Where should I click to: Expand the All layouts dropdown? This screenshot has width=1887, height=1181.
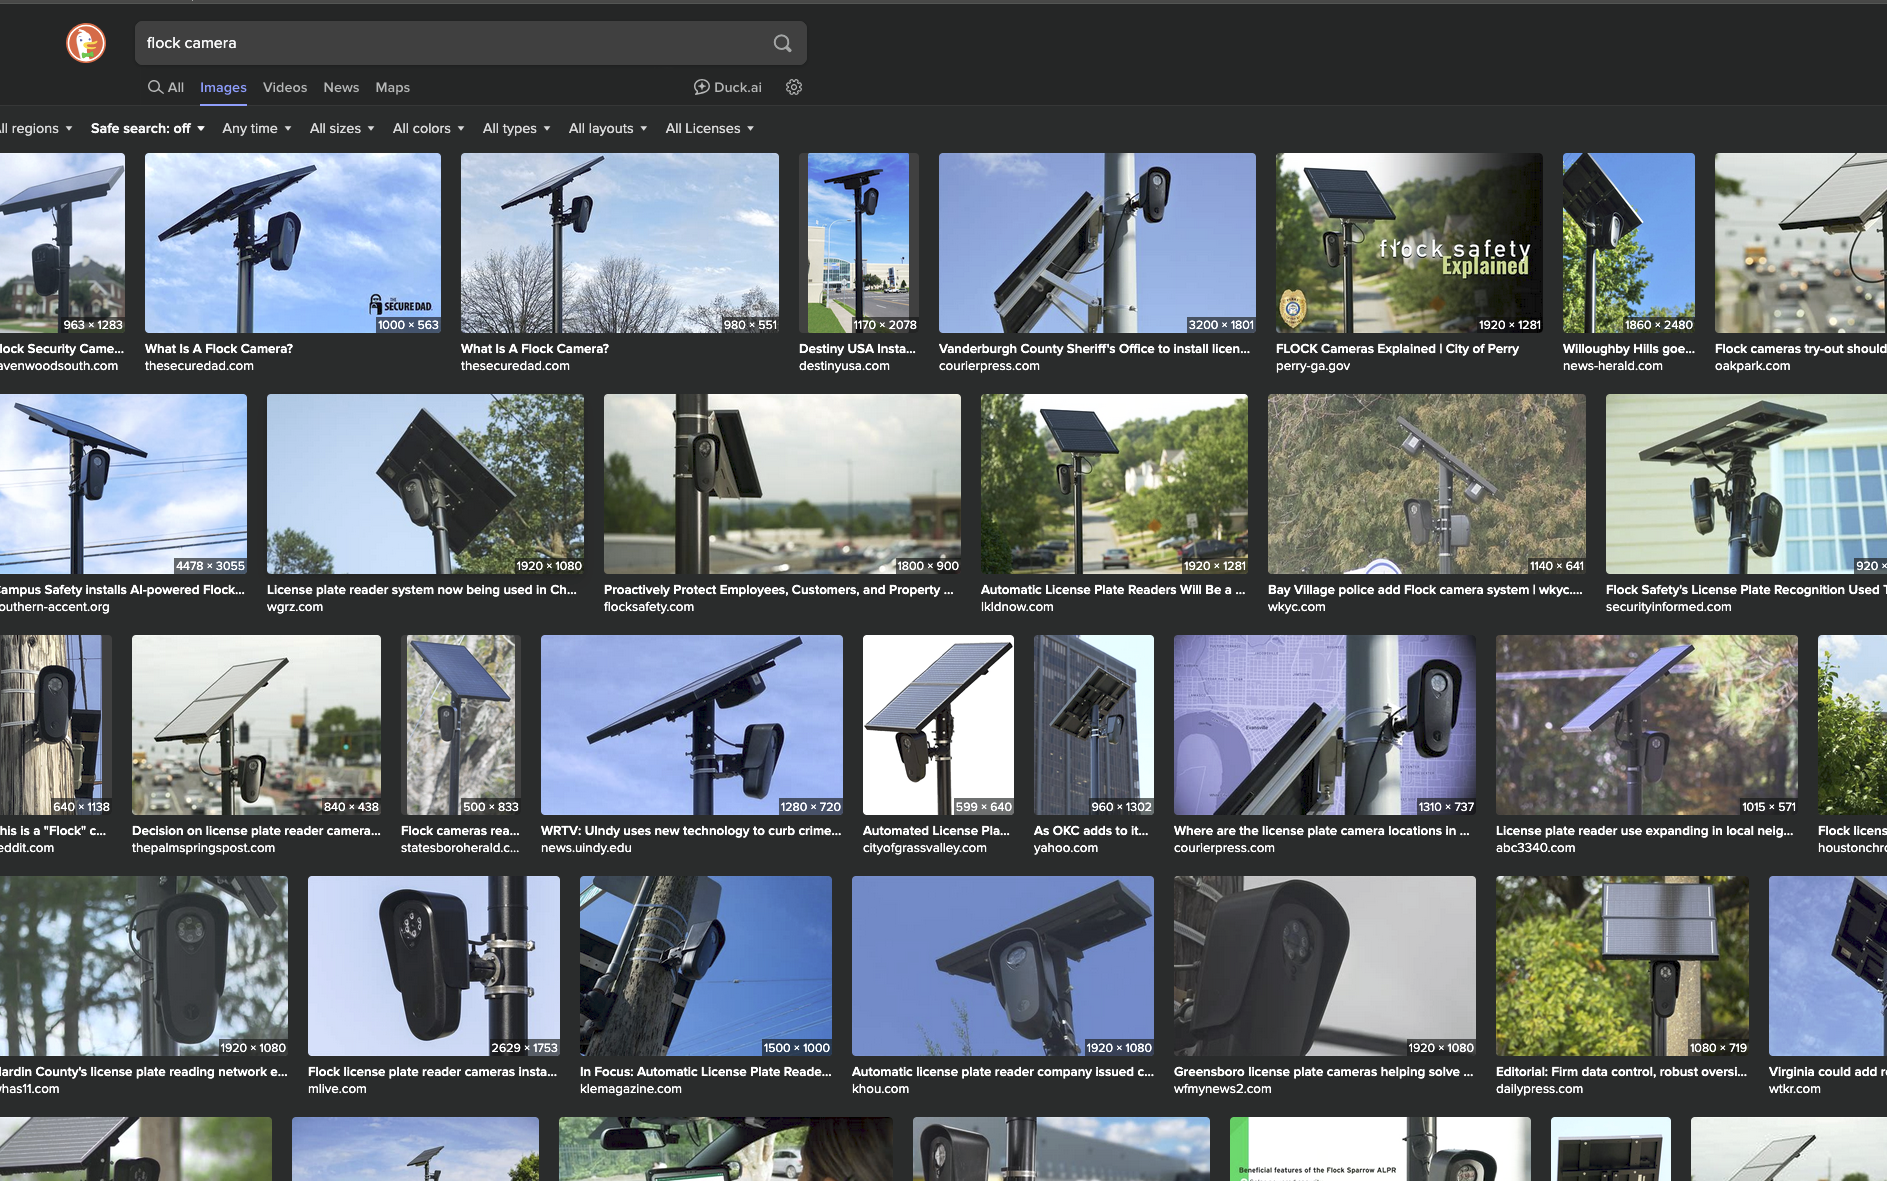pyautogui.click(x=608, y=128)
